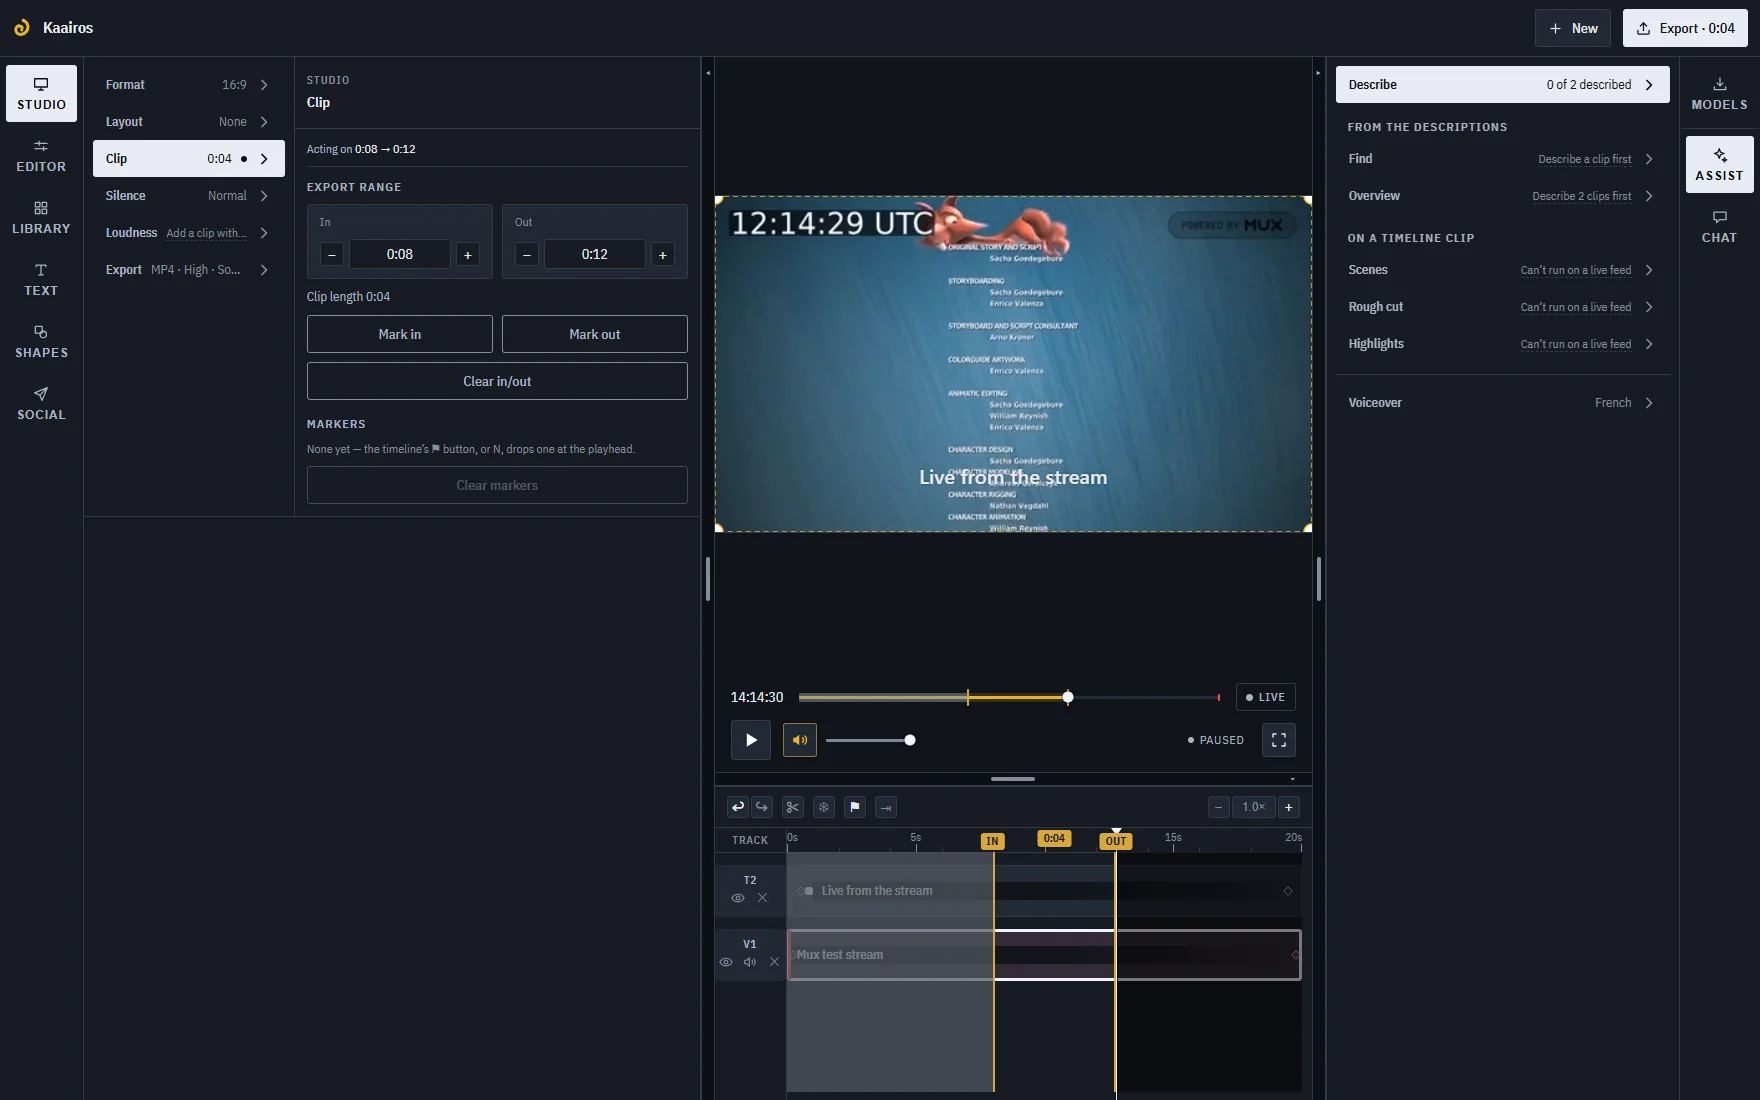This screenshot has width=1760, height=1100.
Task: Remove track T2 with its X
Action: pyautogui.click(x=762, y=898)
